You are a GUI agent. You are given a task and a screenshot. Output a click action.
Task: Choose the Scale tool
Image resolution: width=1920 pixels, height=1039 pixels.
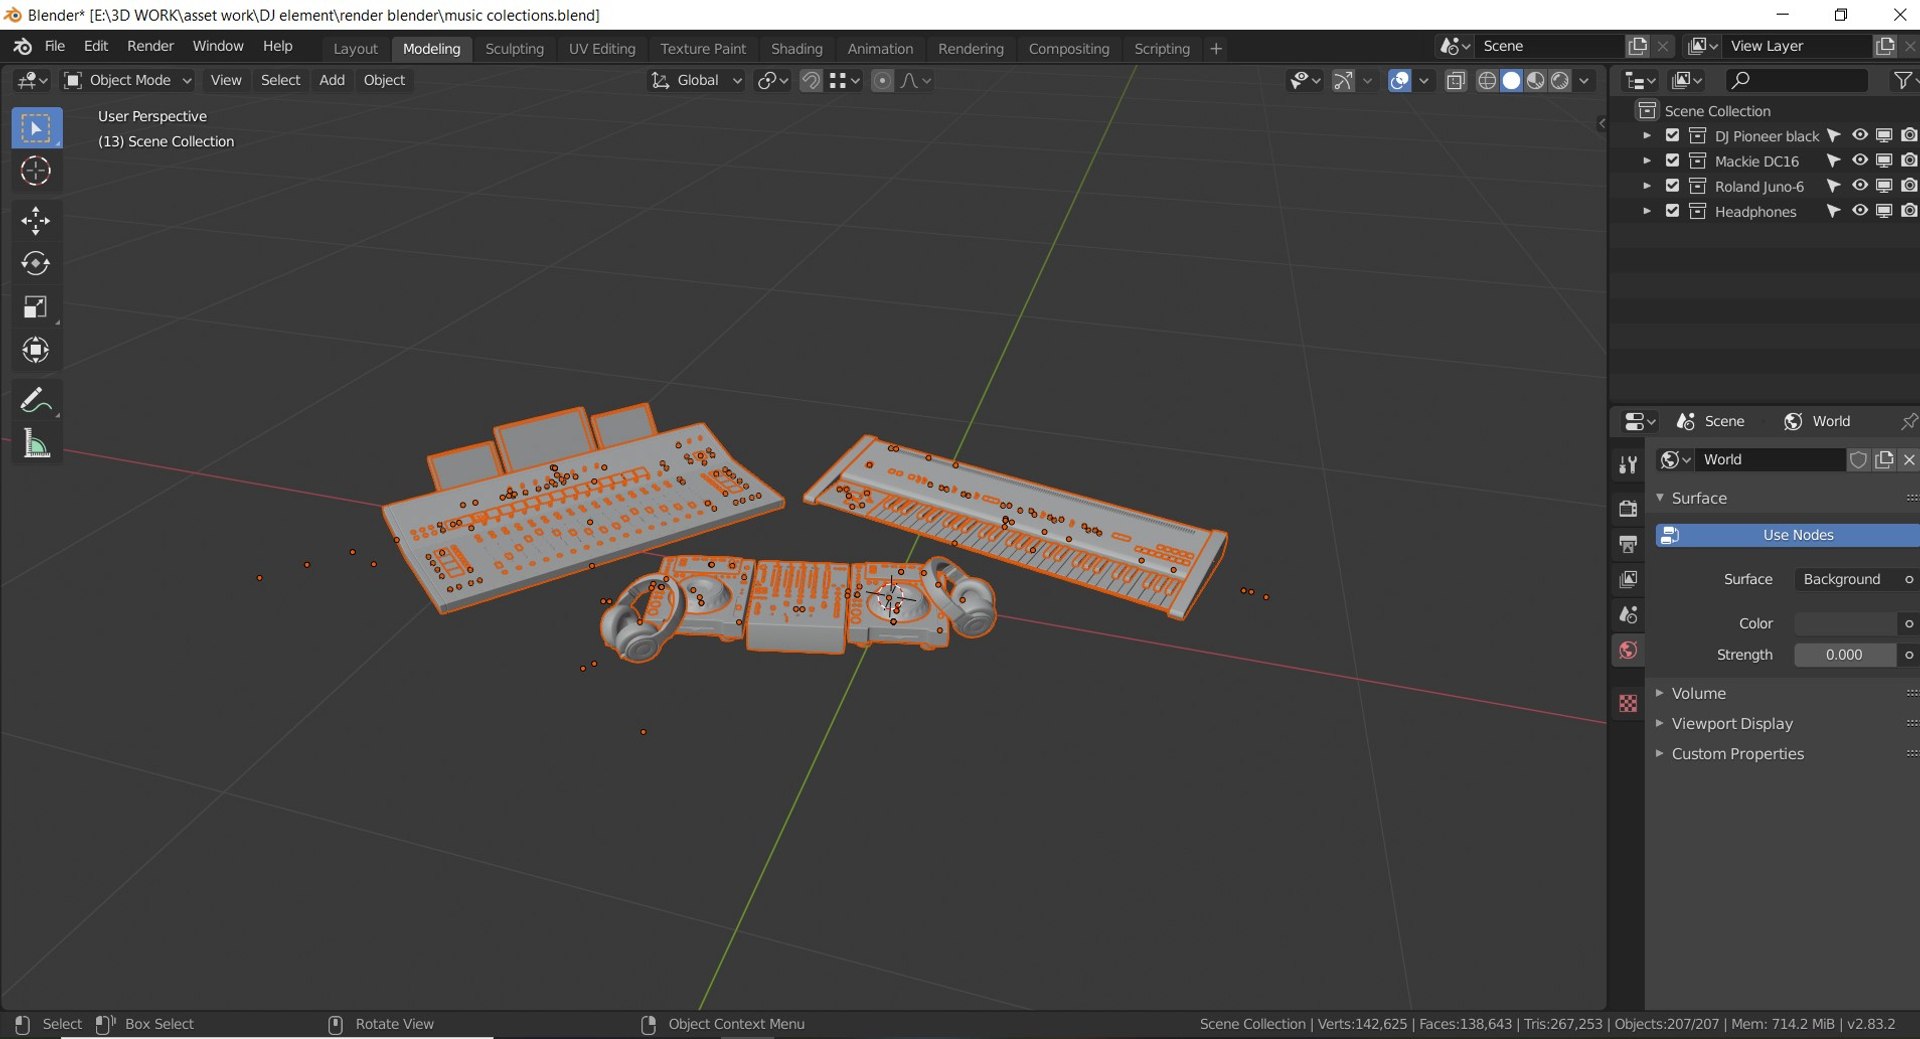click(36, 307)
